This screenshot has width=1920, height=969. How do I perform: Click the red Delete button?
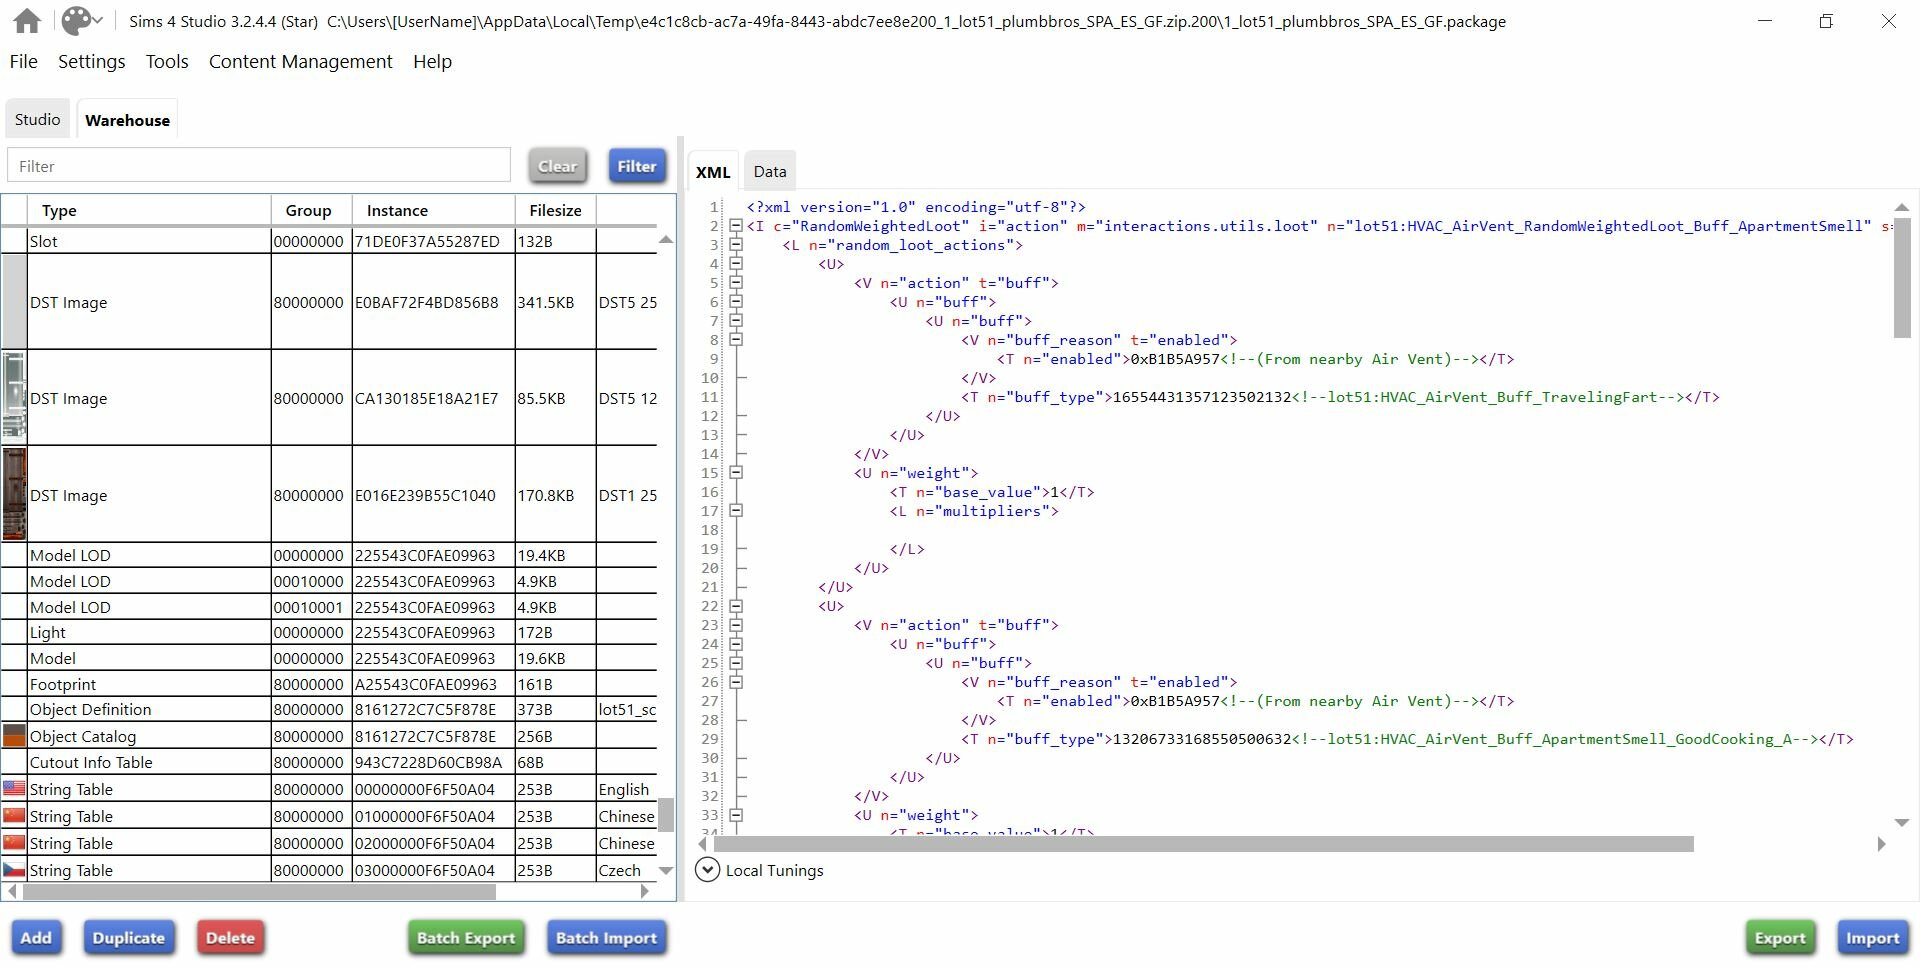(x=230, y=938)
